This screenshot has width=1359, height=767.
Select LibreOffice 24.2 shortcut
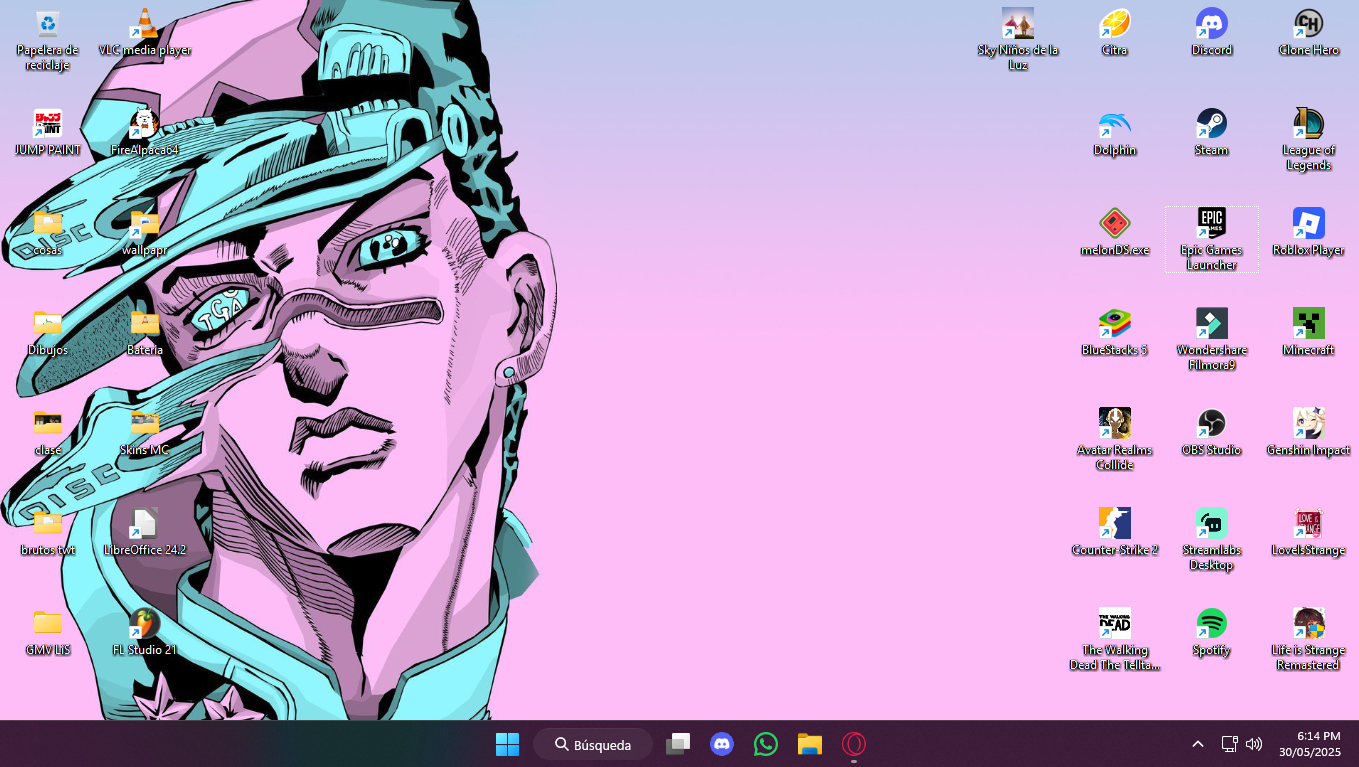pyautogui.click(x=145, y=533)
